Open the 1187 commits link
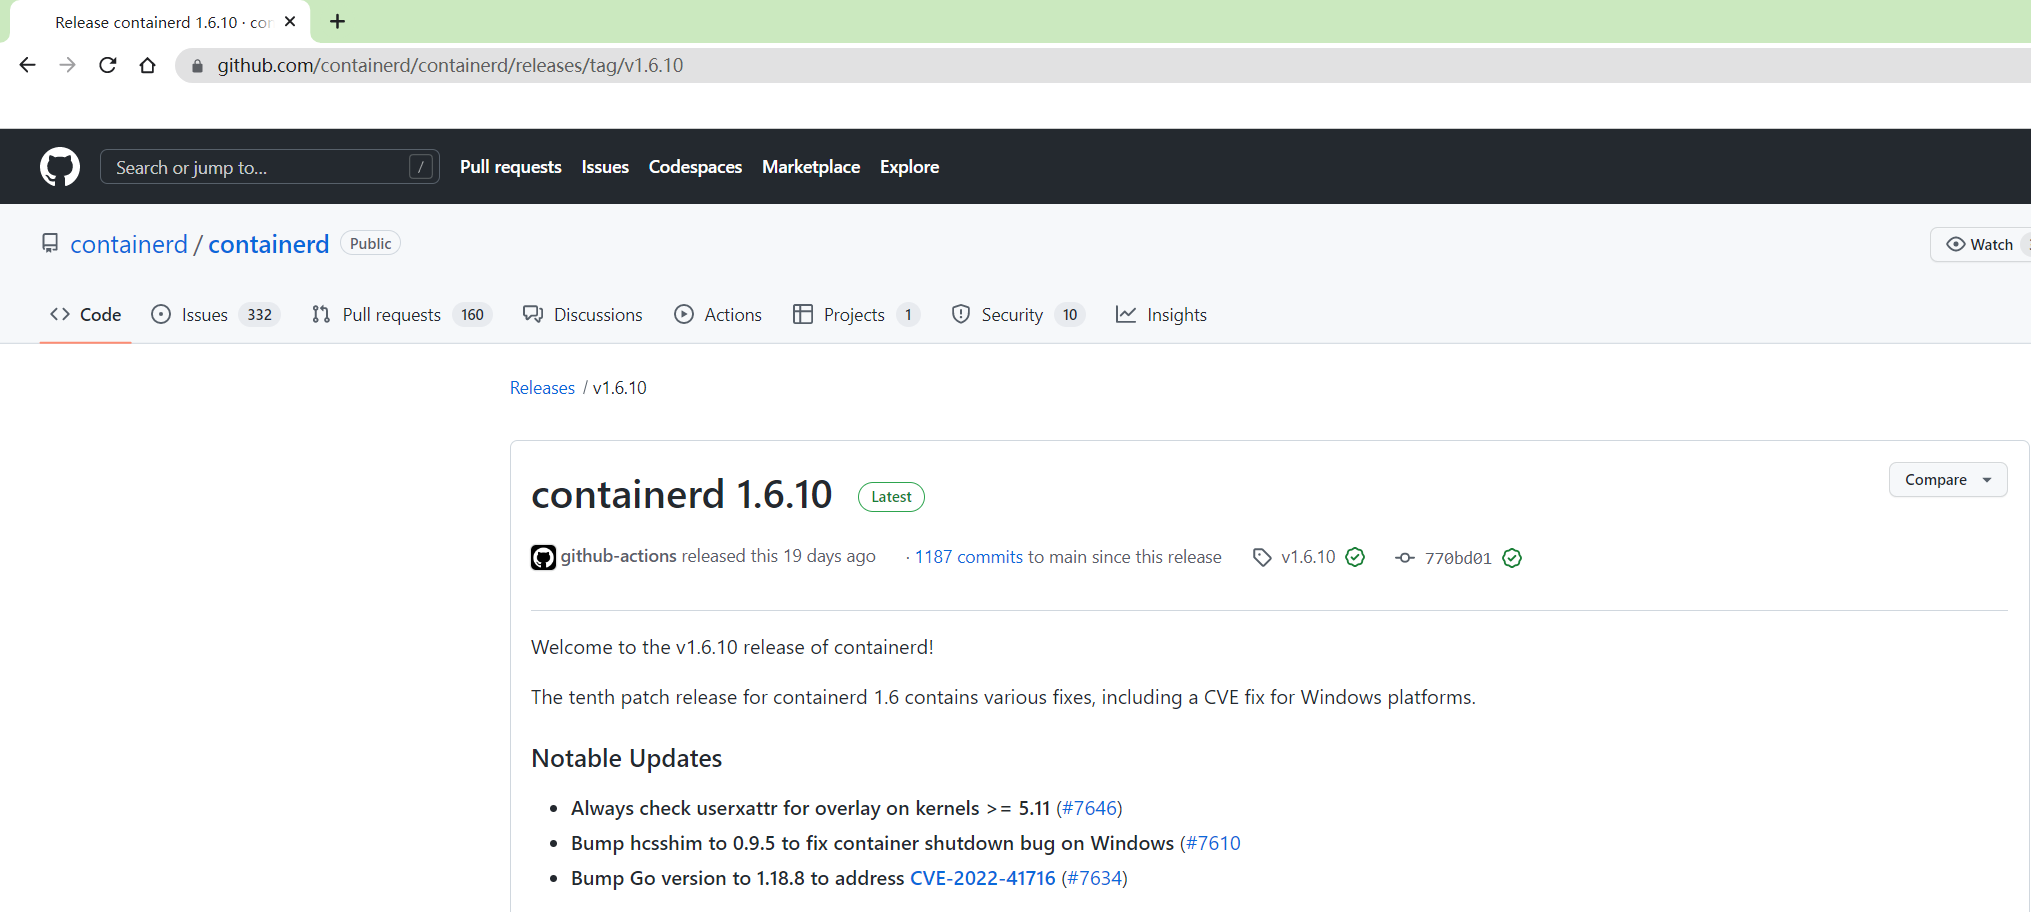The height and width of the screenshot is (912, 2031). (x=969, y=557)
